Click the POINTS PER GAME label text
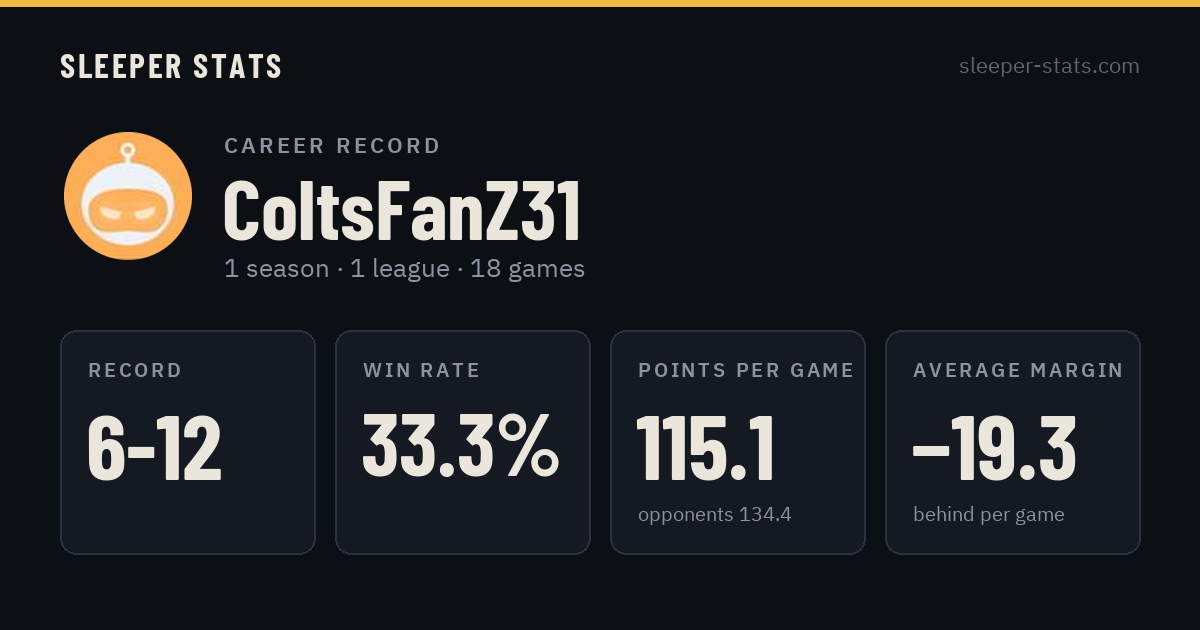This screenshot has width=1200, height=630. click(746, 370)
